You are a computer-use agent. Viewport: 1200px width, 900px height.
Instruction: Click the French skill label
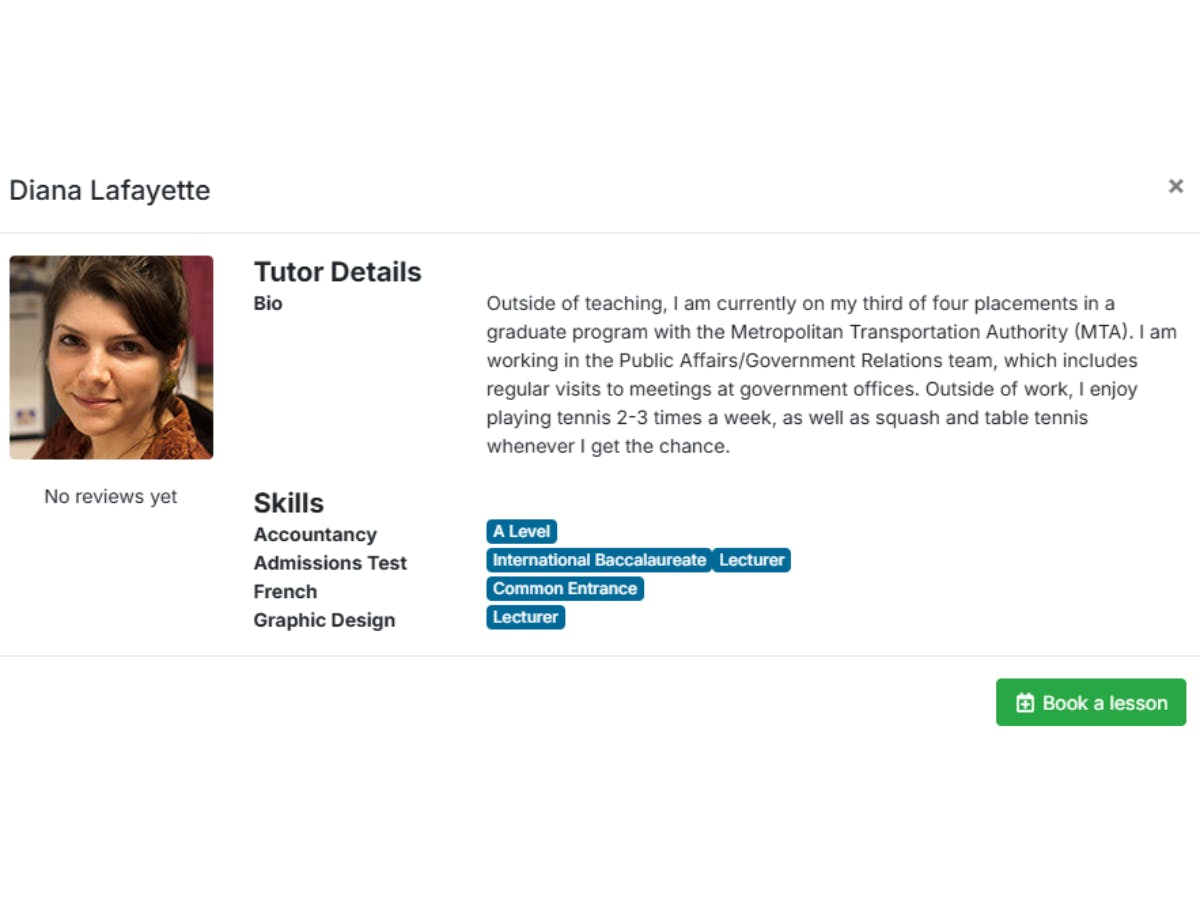(x=285, y=592)
